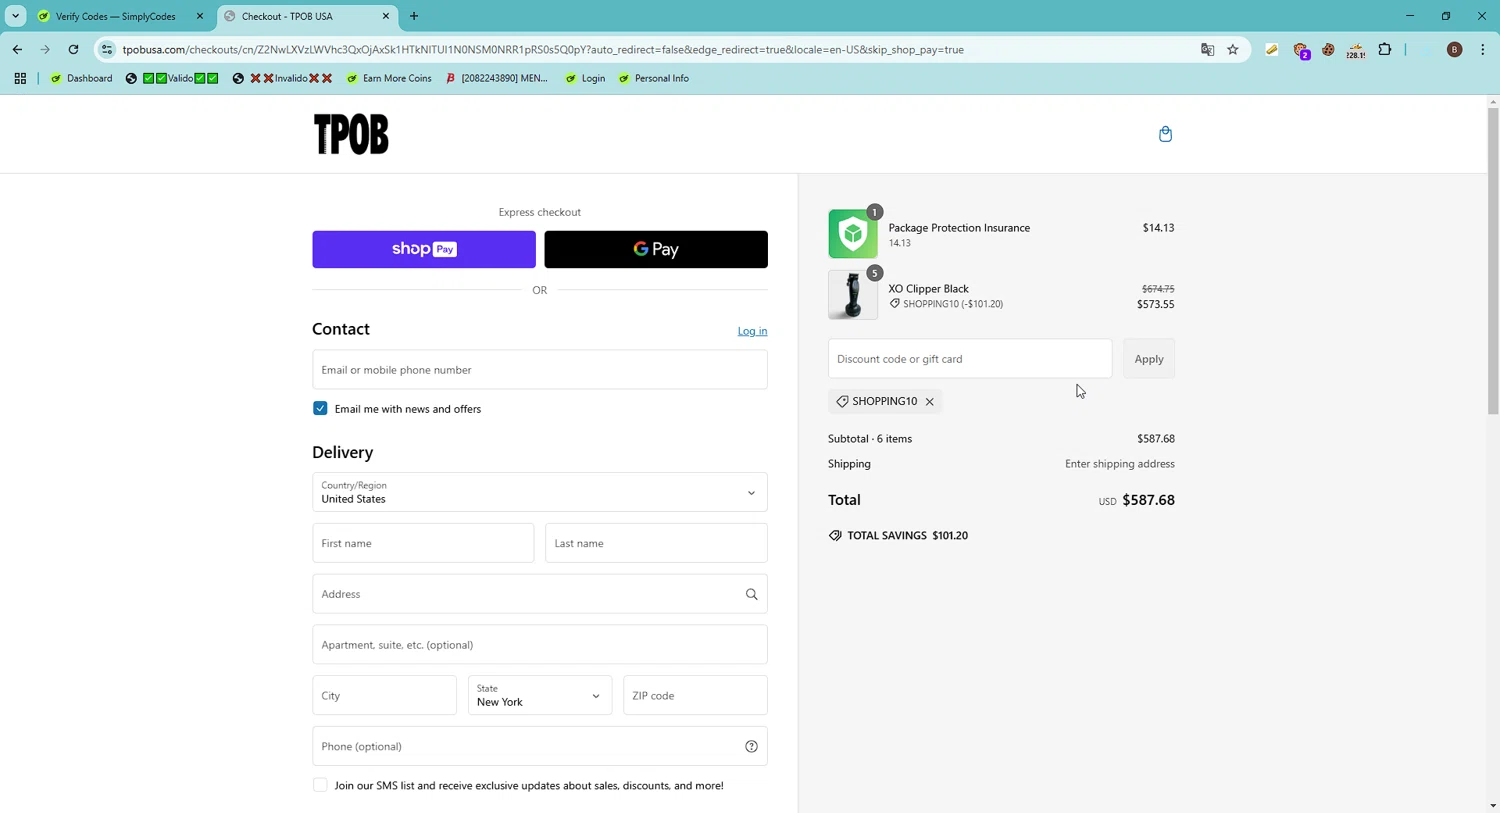Open the [2082243890] MEN... bookmark

(x=497, y=78)
